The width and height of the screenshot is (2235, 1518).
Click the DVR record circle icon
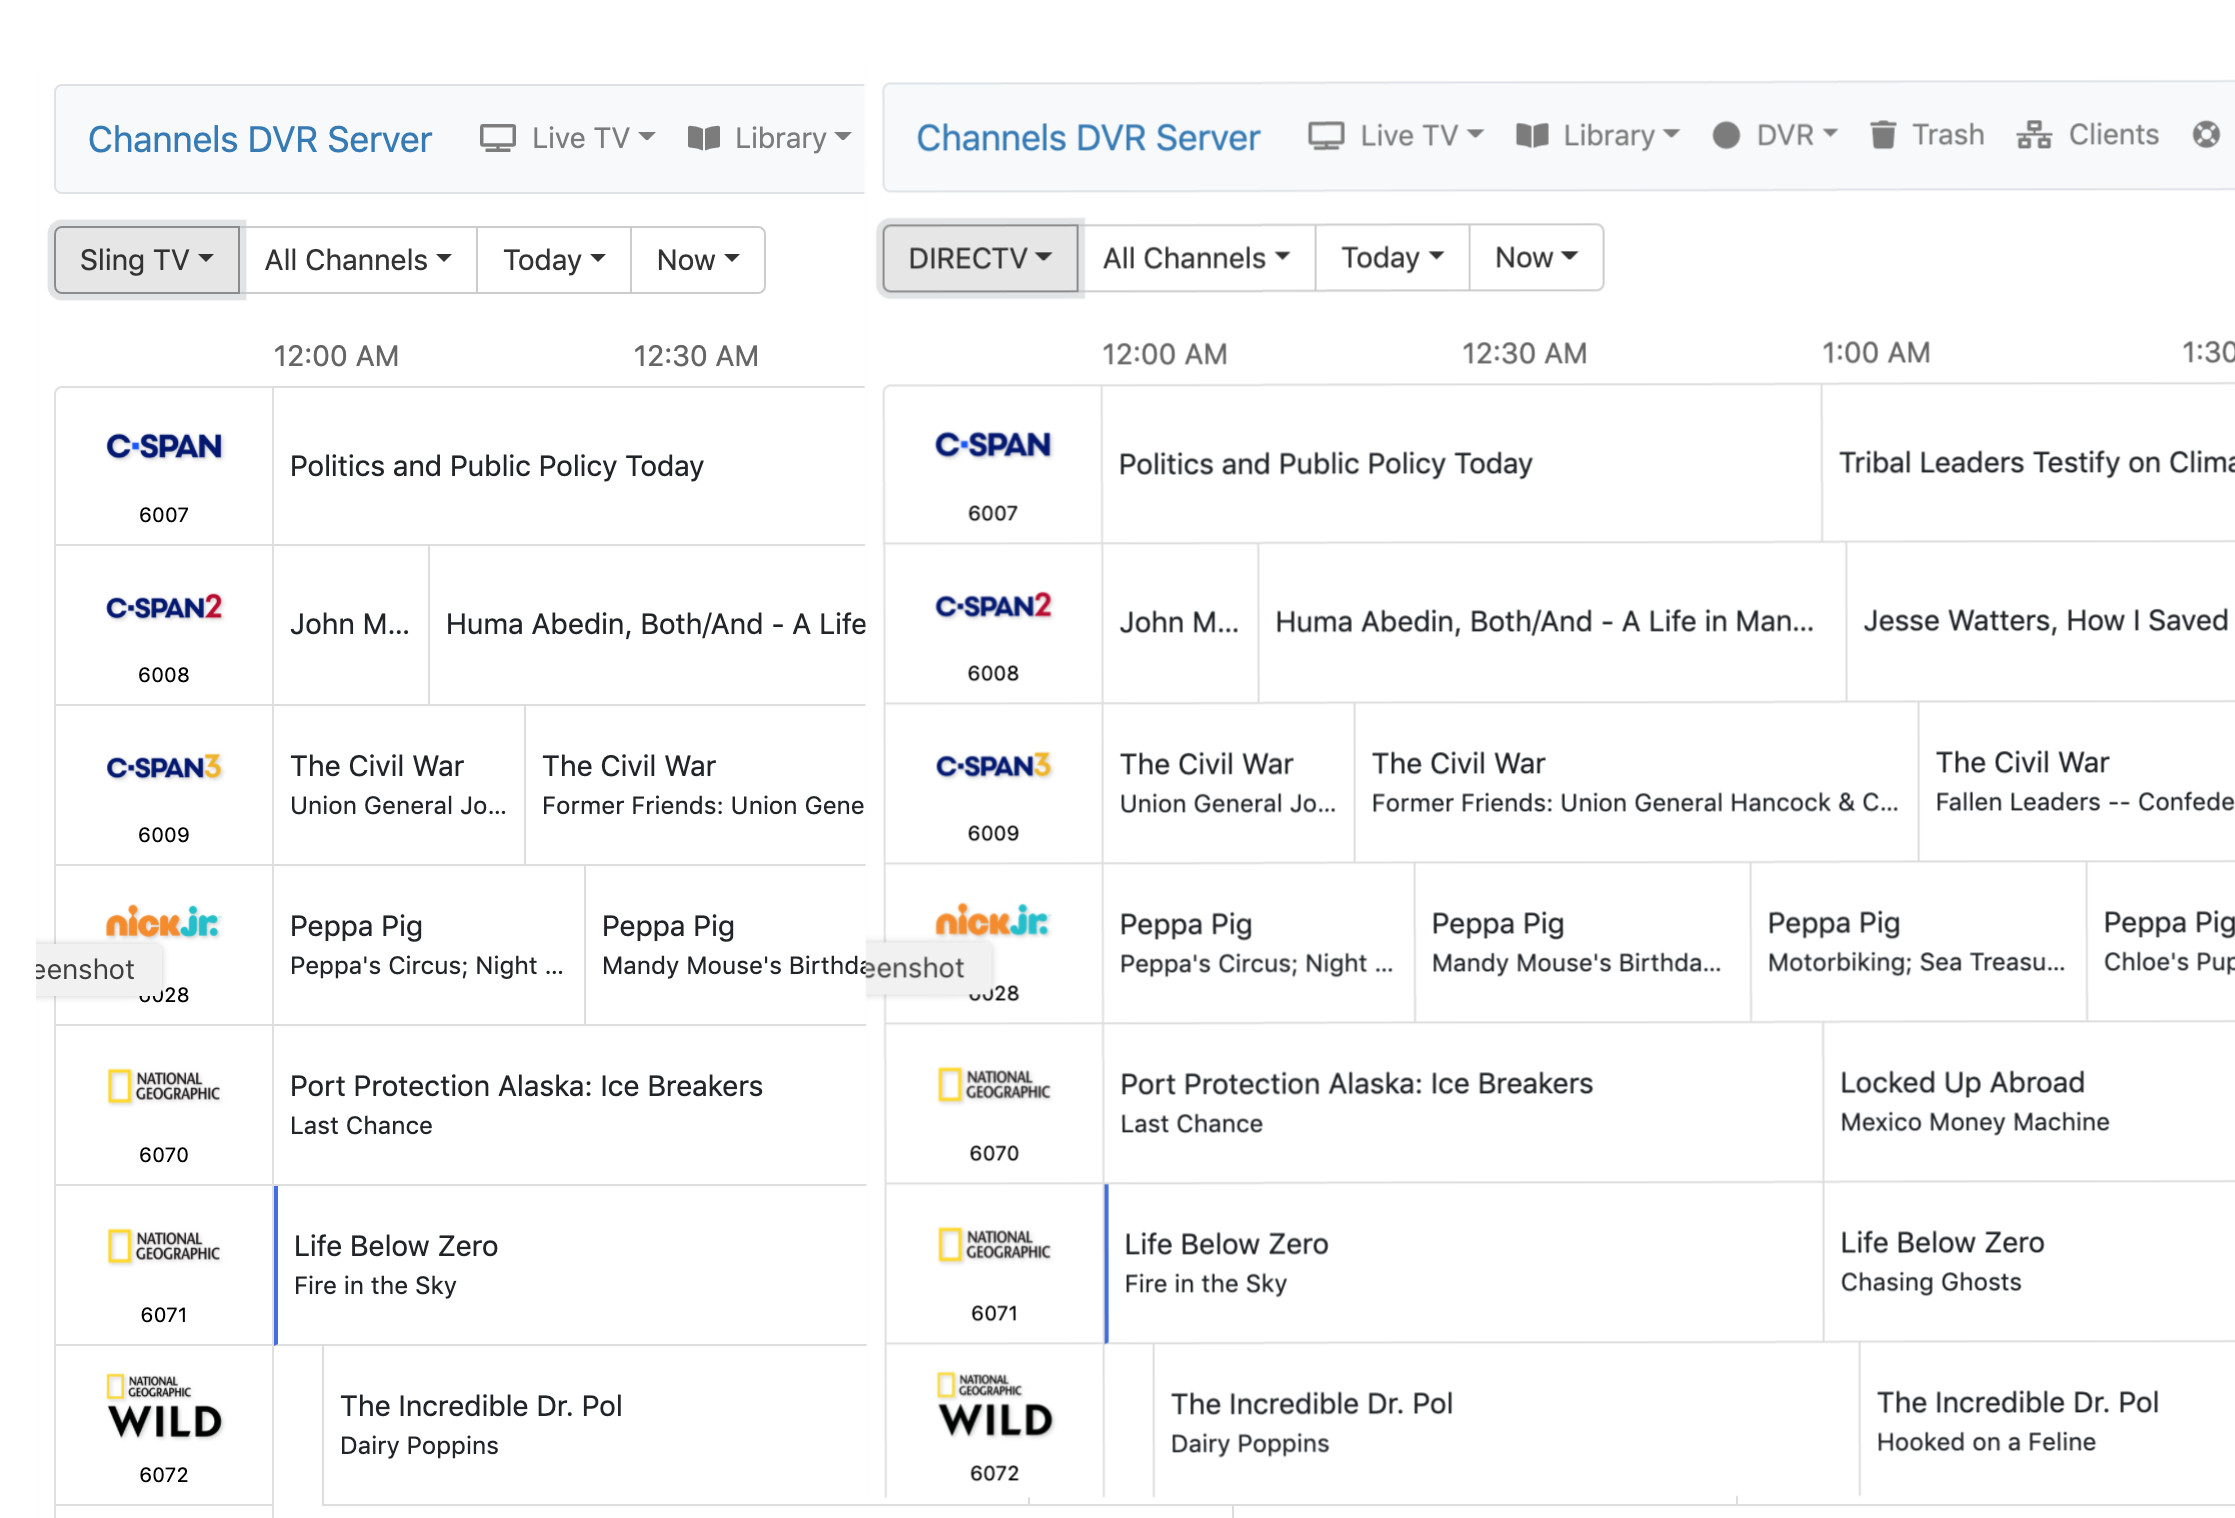tap(1726, 135)
